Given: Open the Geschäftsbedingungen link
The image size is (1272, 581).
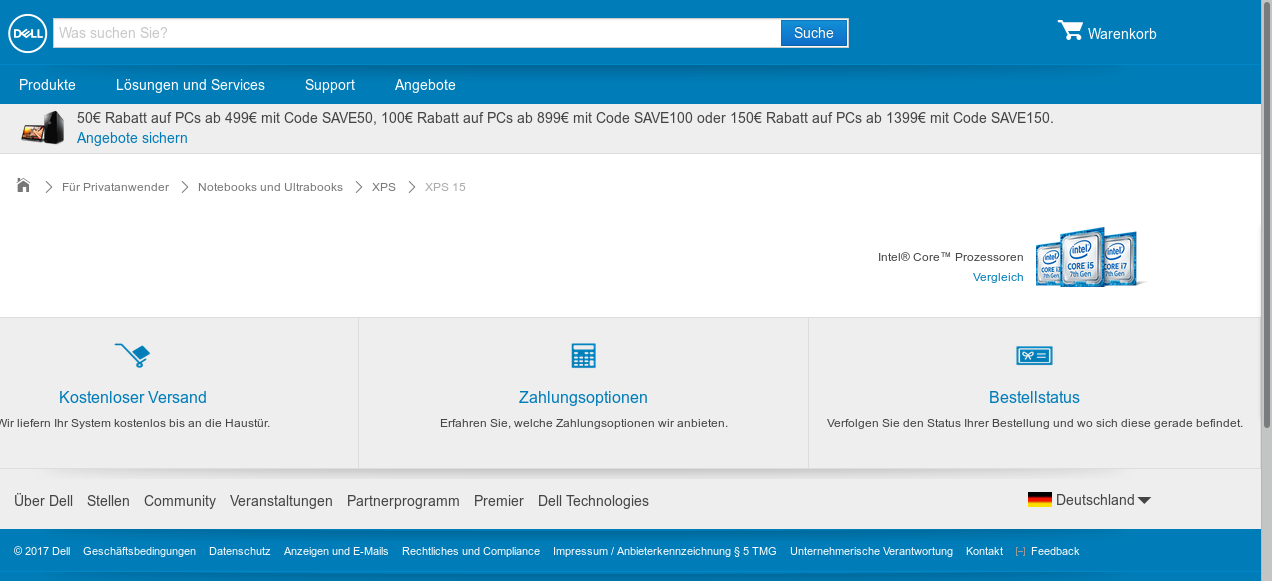Looking at the screenshot, I should pos(139,552).
